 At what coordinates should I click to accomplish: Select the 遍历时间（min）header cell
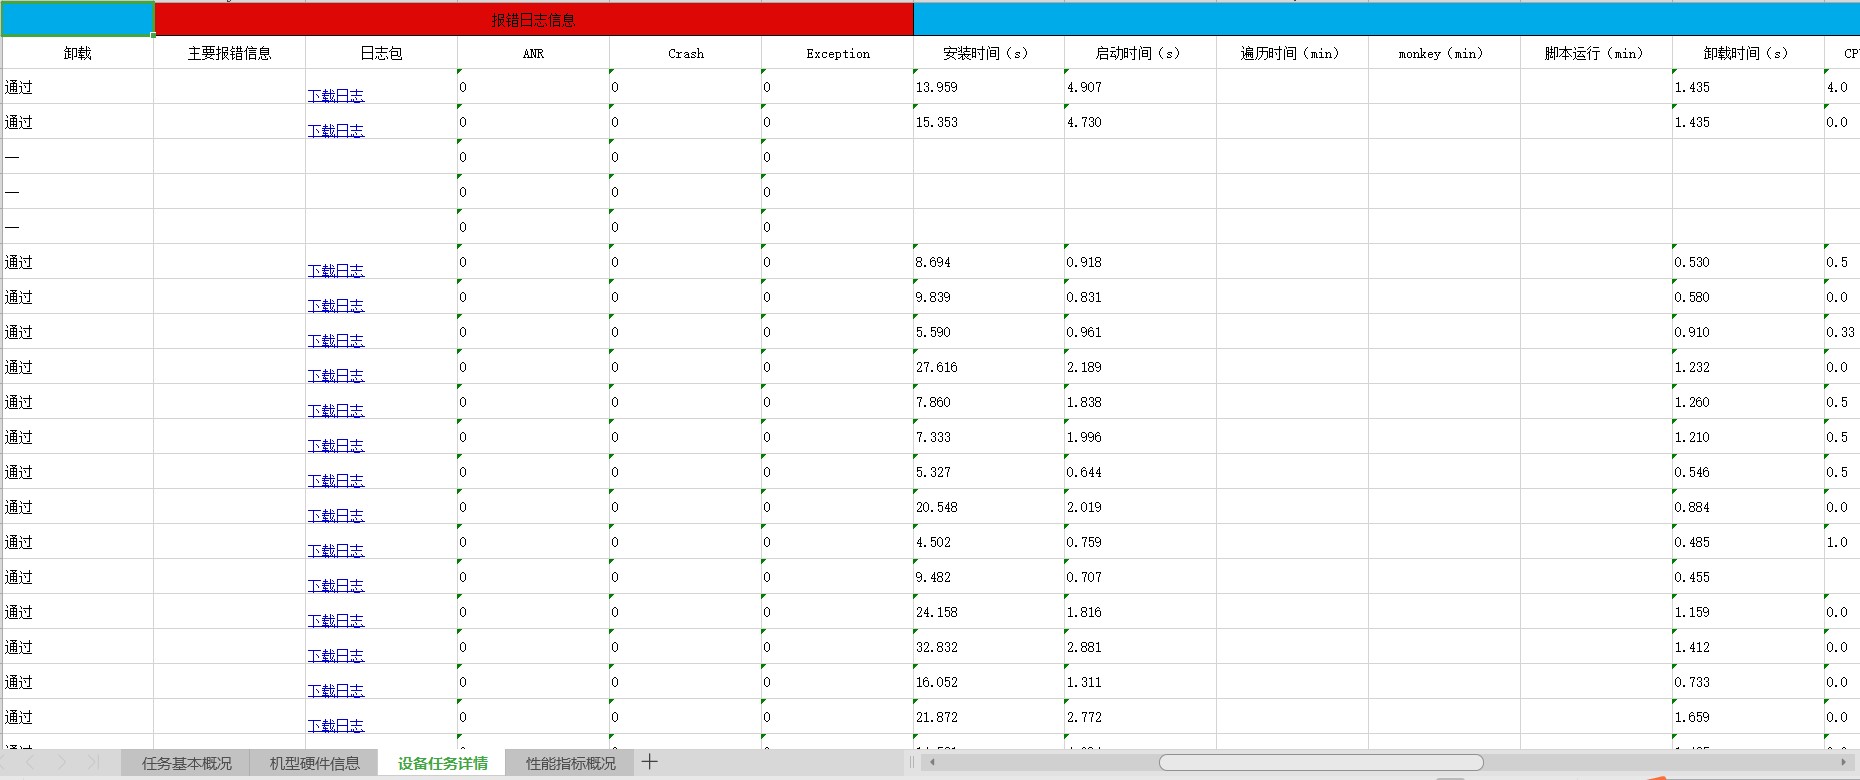tap(1293, 53)
